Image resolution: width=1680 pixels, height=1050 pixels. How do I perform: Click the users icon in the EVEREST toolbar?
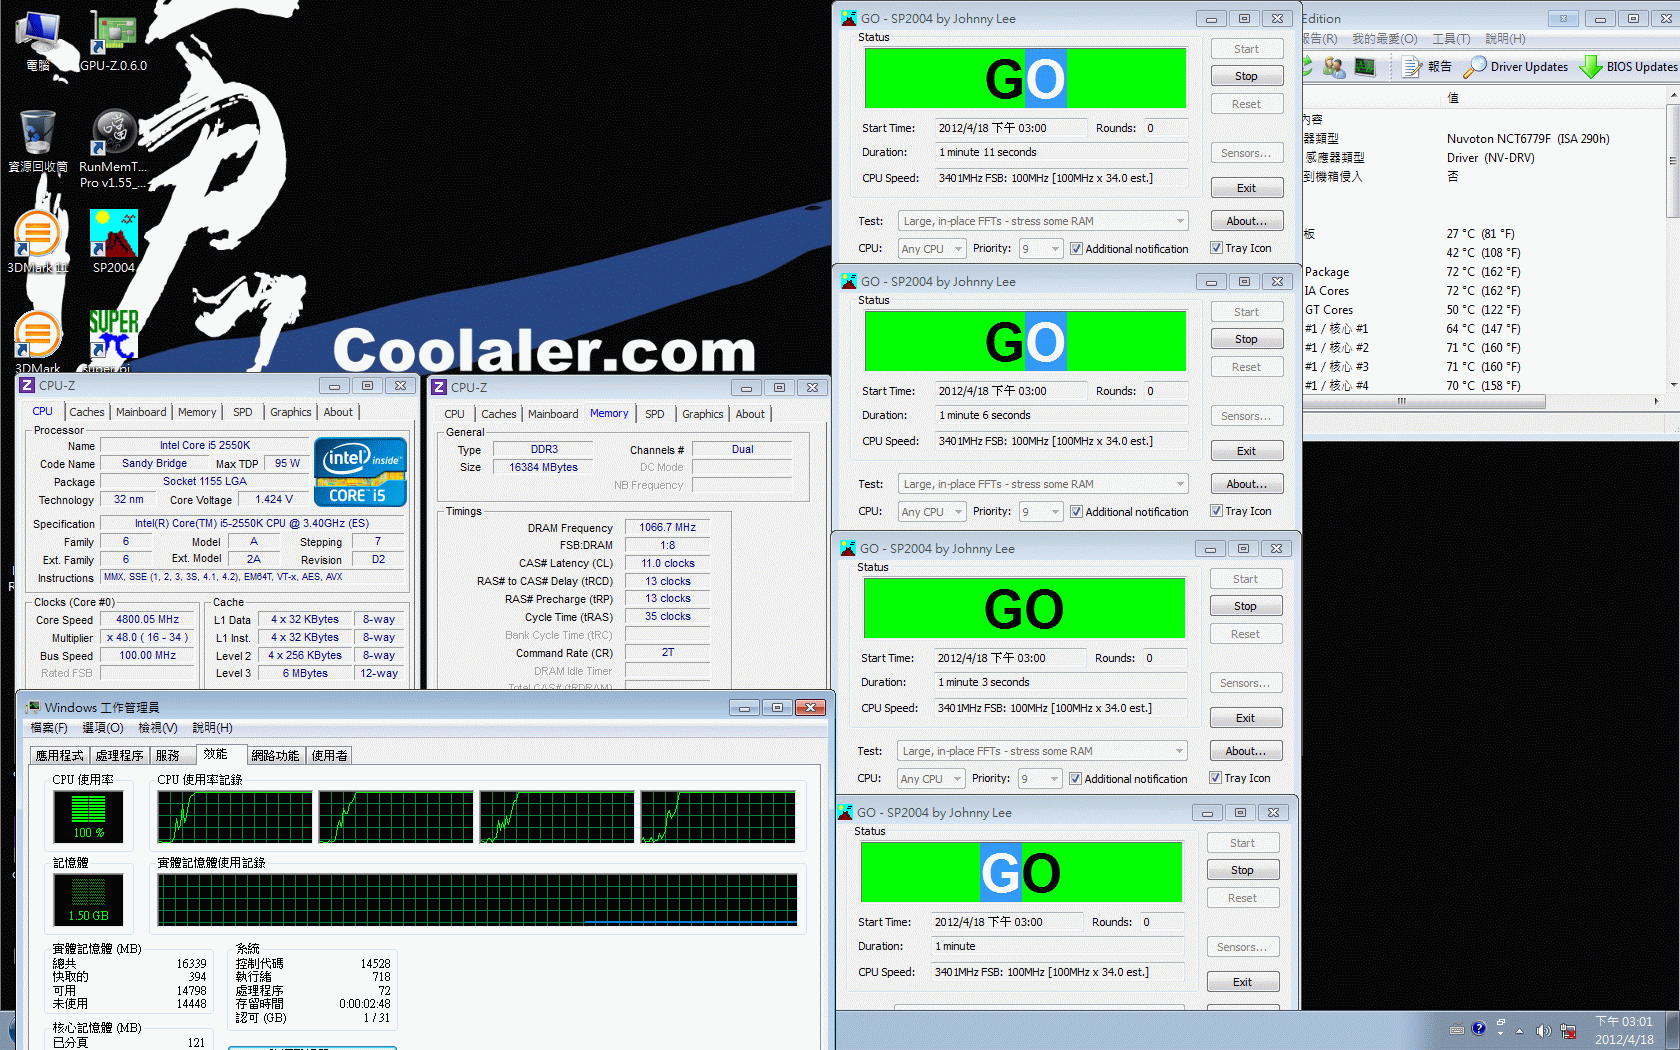[1334, 67]
